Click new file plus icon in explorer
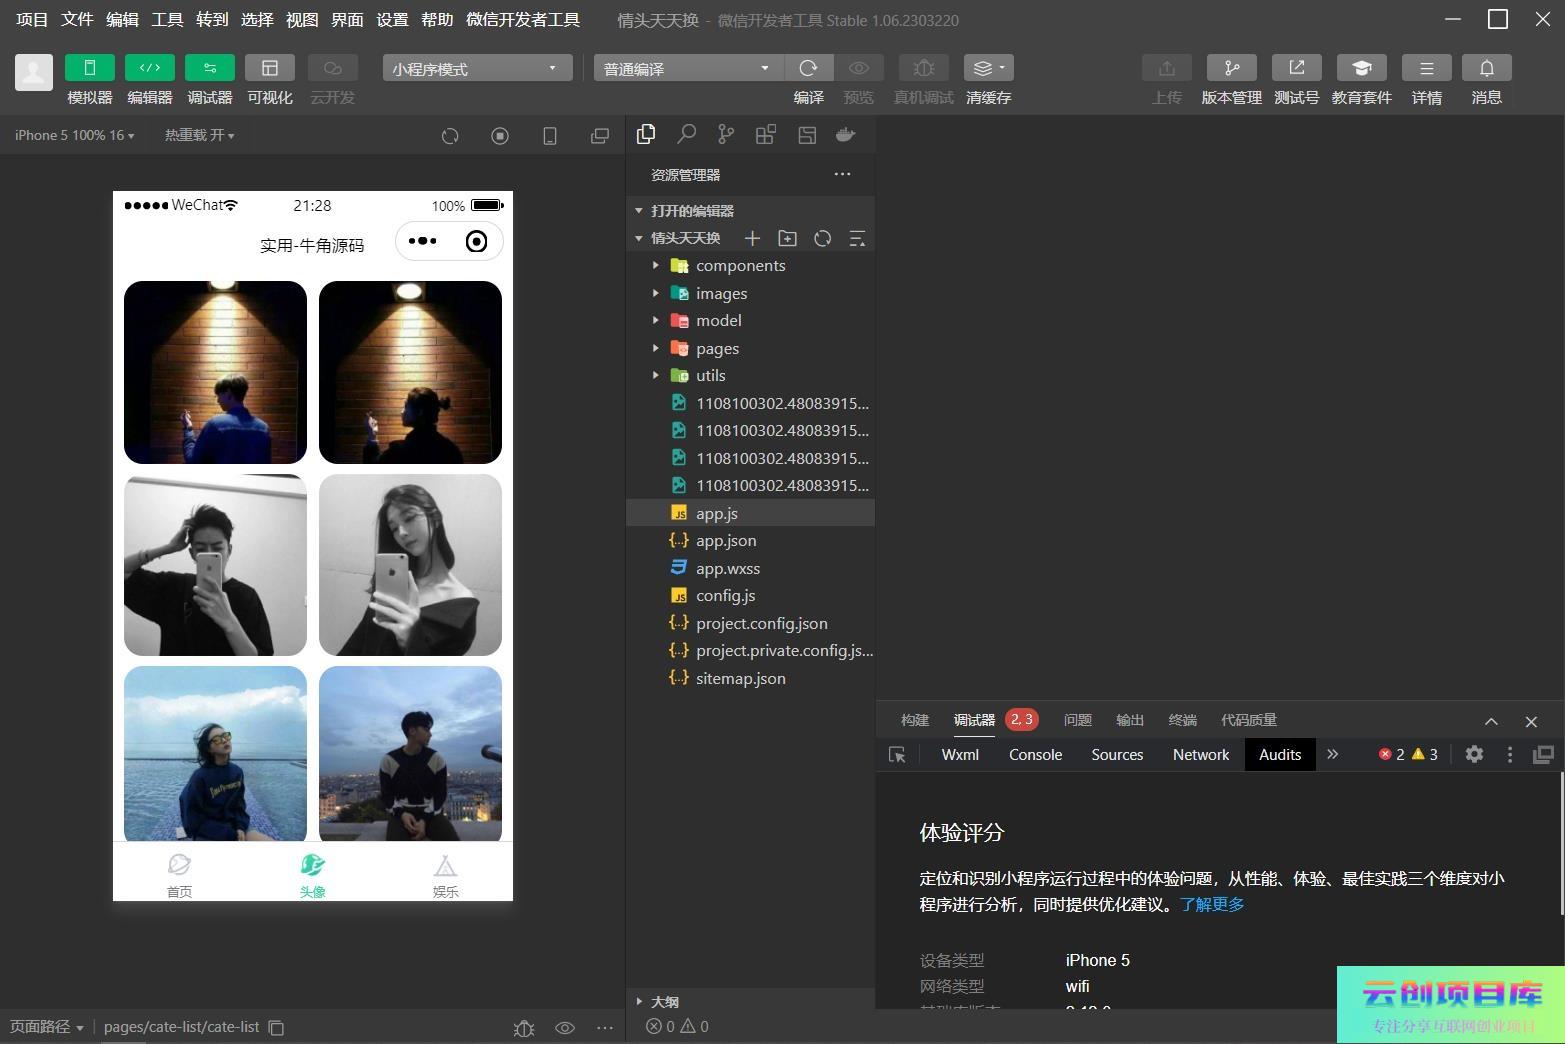 pos(752,238)
